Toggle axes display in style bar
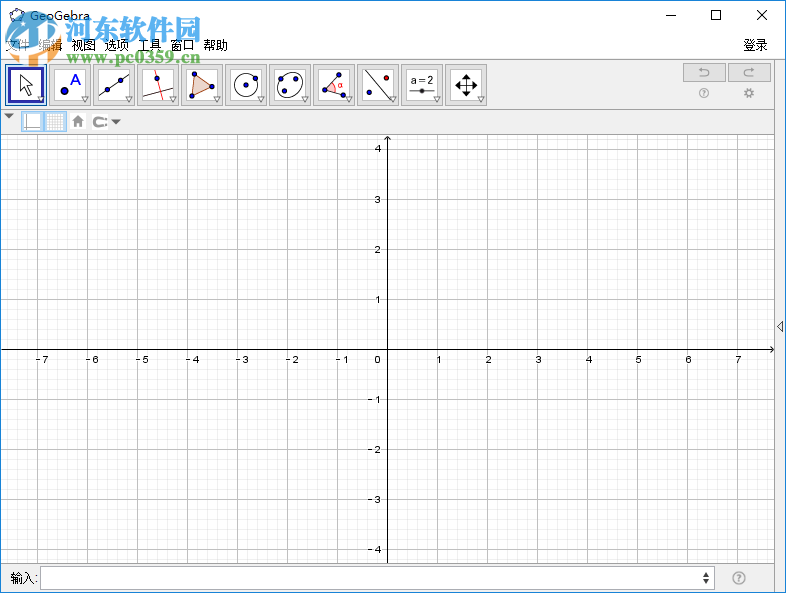Image resolution: width=786 pixels, height=593 pixels. coord(33,121)
